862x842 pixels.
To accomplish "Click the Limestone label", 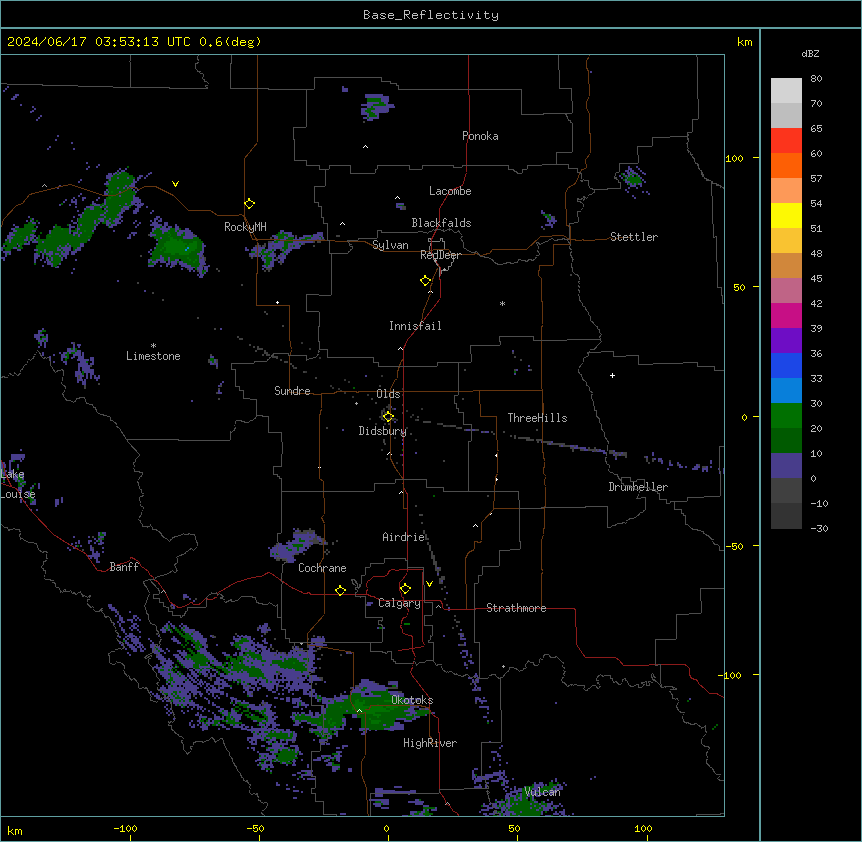I will coord(153,356).
